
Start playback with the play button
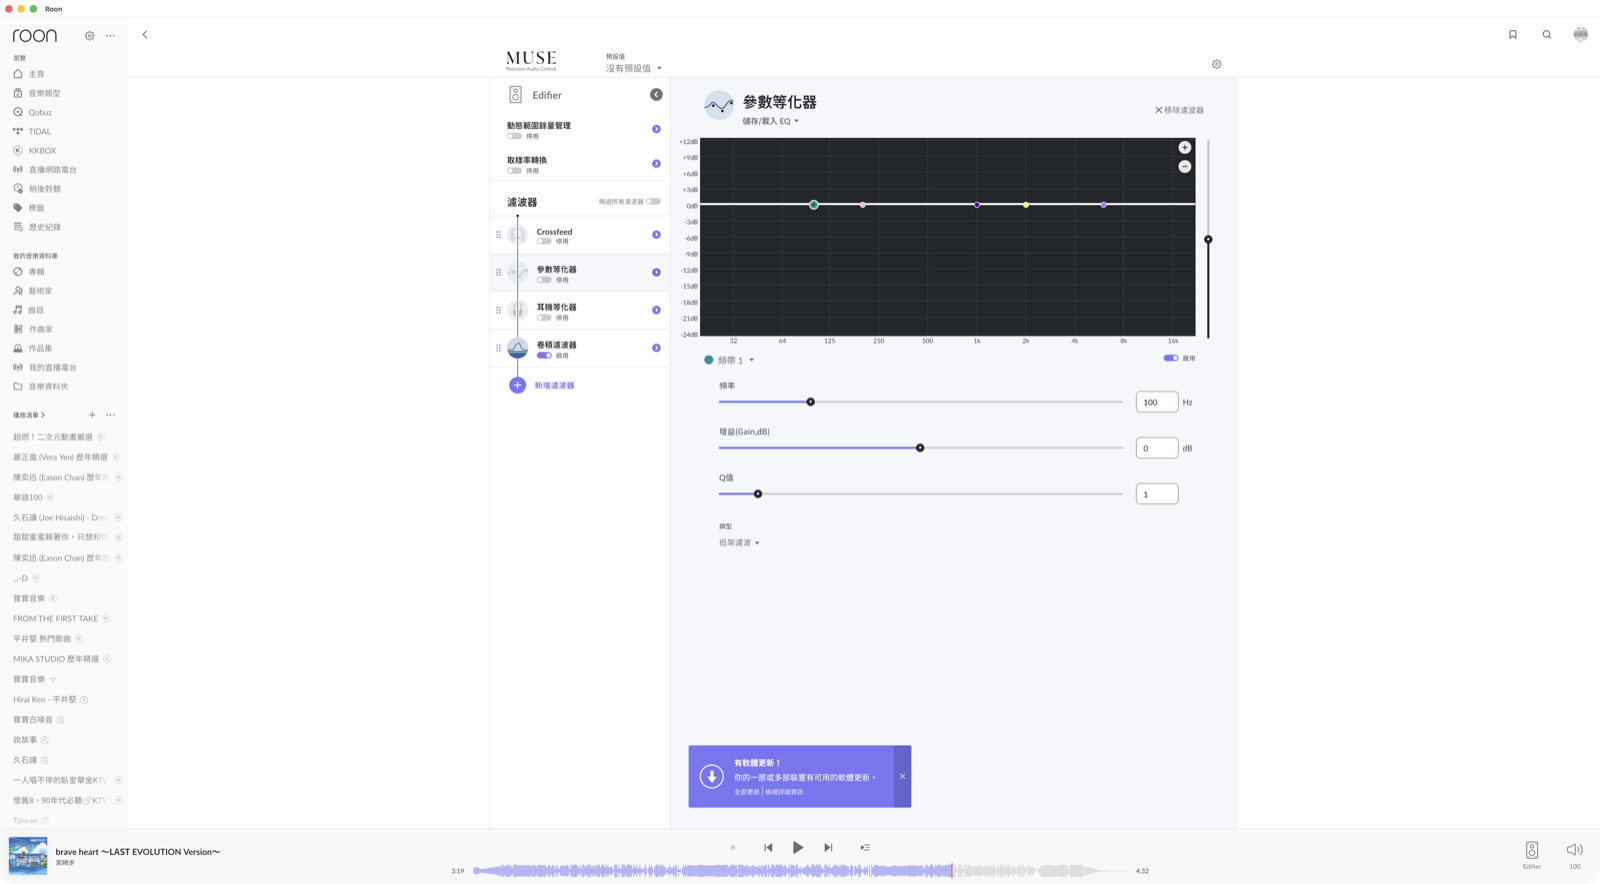click(798, 847)
